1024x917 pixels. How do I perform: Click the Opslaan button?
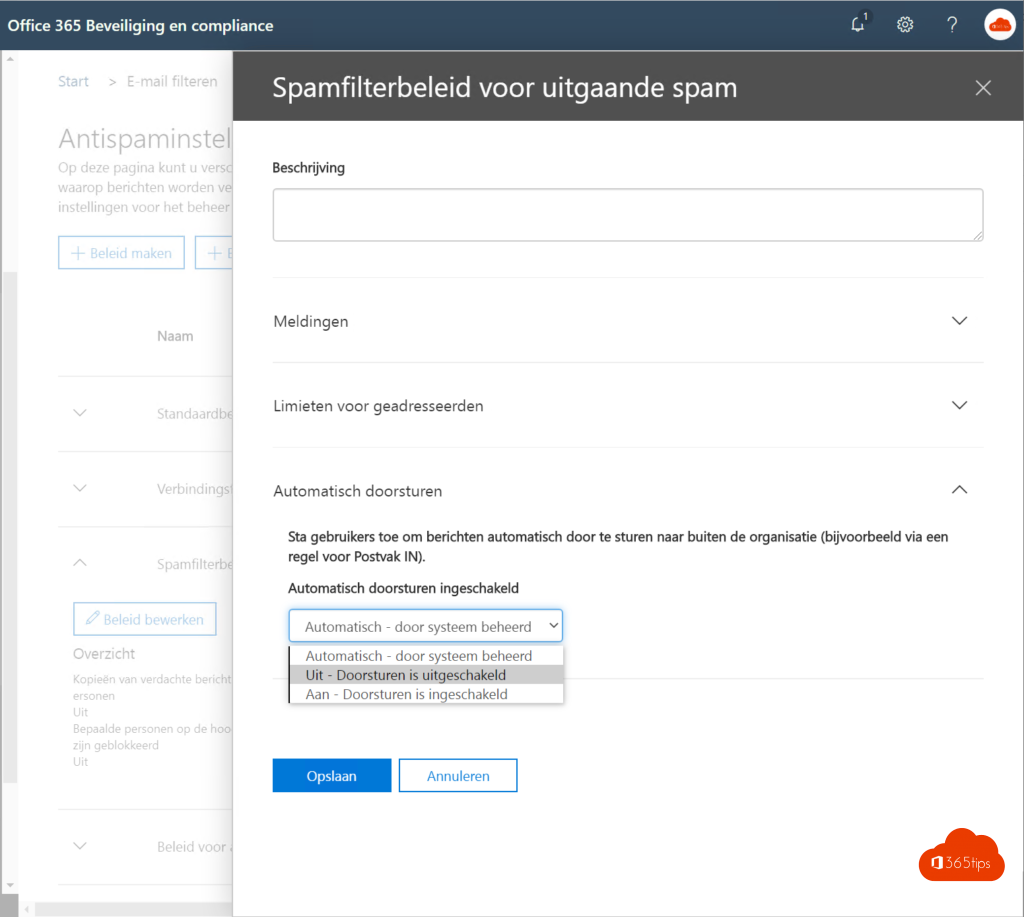[331, 775]
